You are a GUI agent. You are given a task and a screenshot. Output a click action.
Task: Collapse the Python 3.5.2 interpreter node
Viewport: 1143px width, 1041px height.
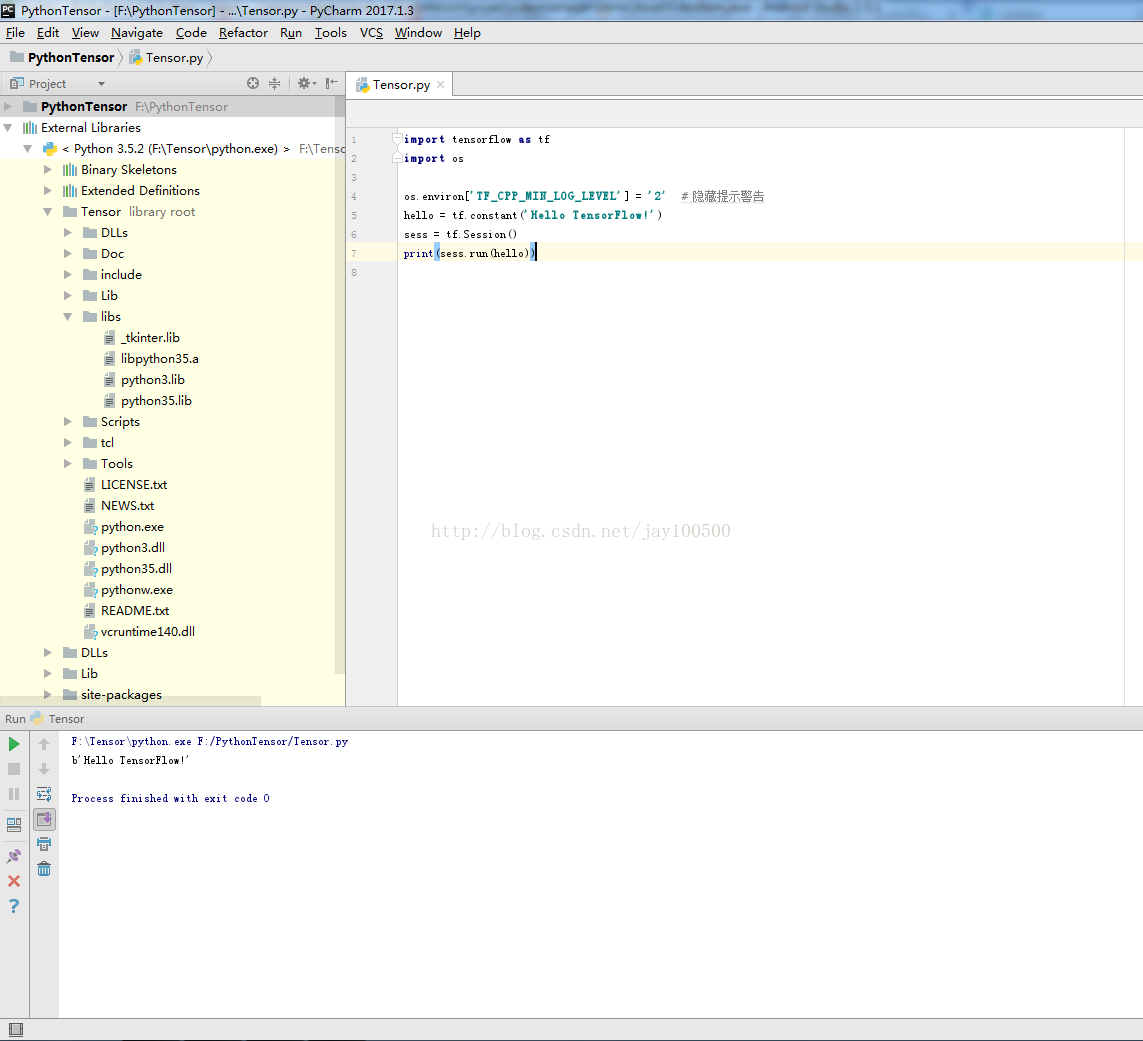(28, 149)
